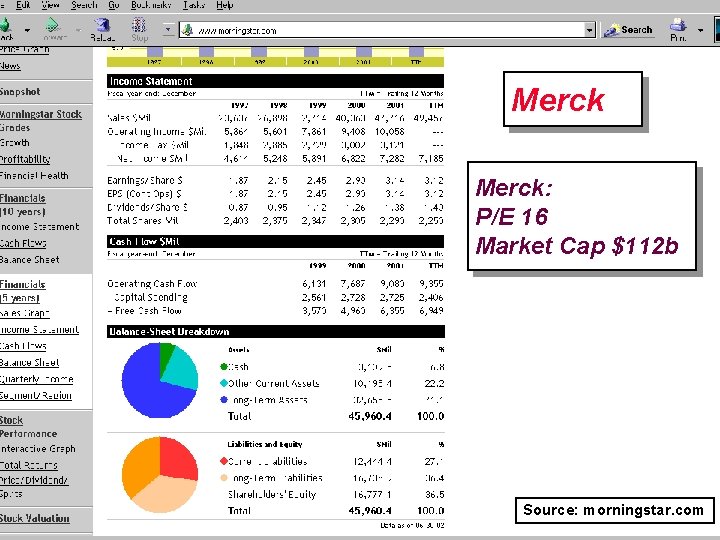Open the Growth sidebar item

point(15,143)
